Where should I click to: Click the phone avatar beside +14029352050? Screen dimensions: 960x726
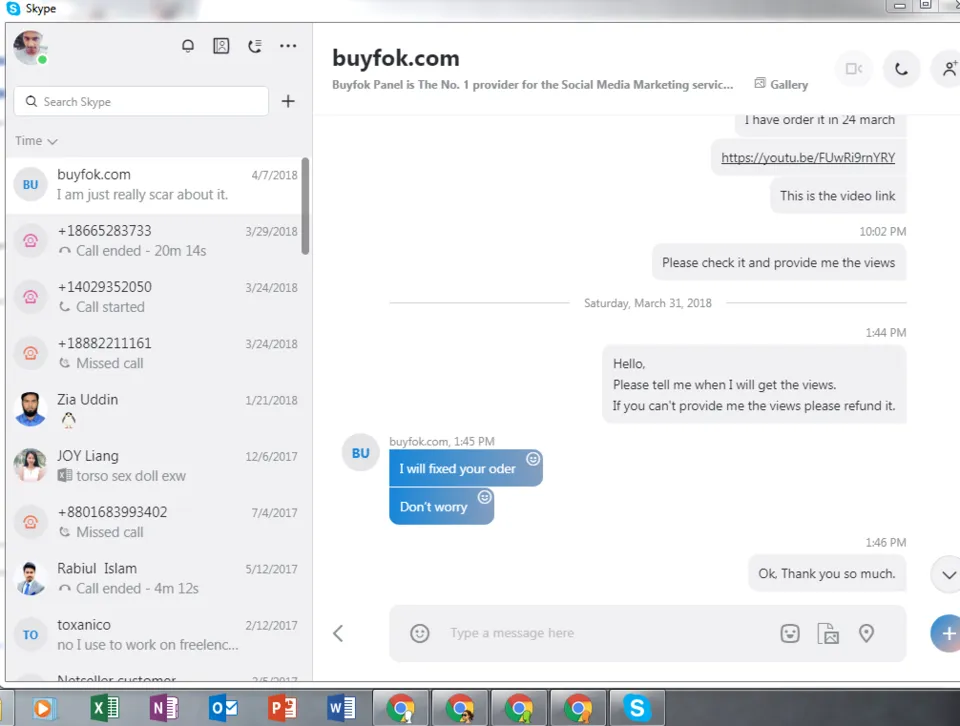tap(30, 297)
